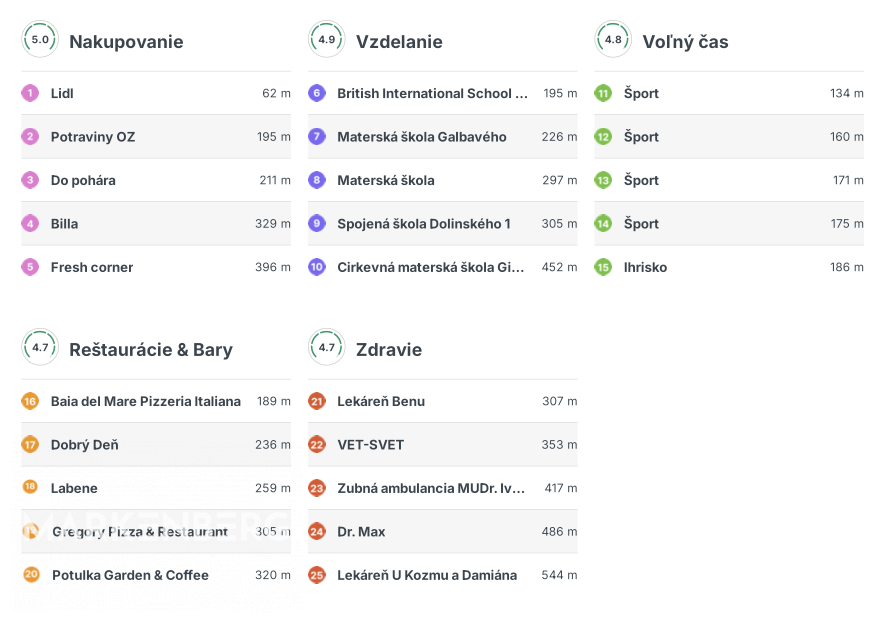
Task: Click the 4.8 rating badge for Voľný čas
Action: click(x=613, y=40)
